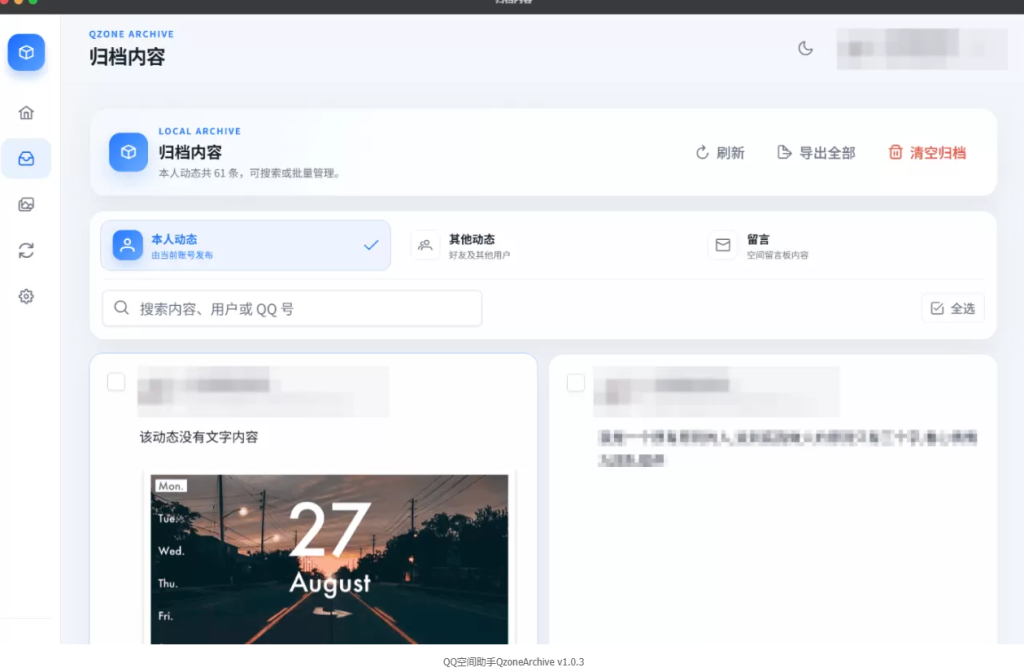Viewport: 1024px width, 672px height.
Task: Click the blurred user profile area
Action: coord(921,49)
